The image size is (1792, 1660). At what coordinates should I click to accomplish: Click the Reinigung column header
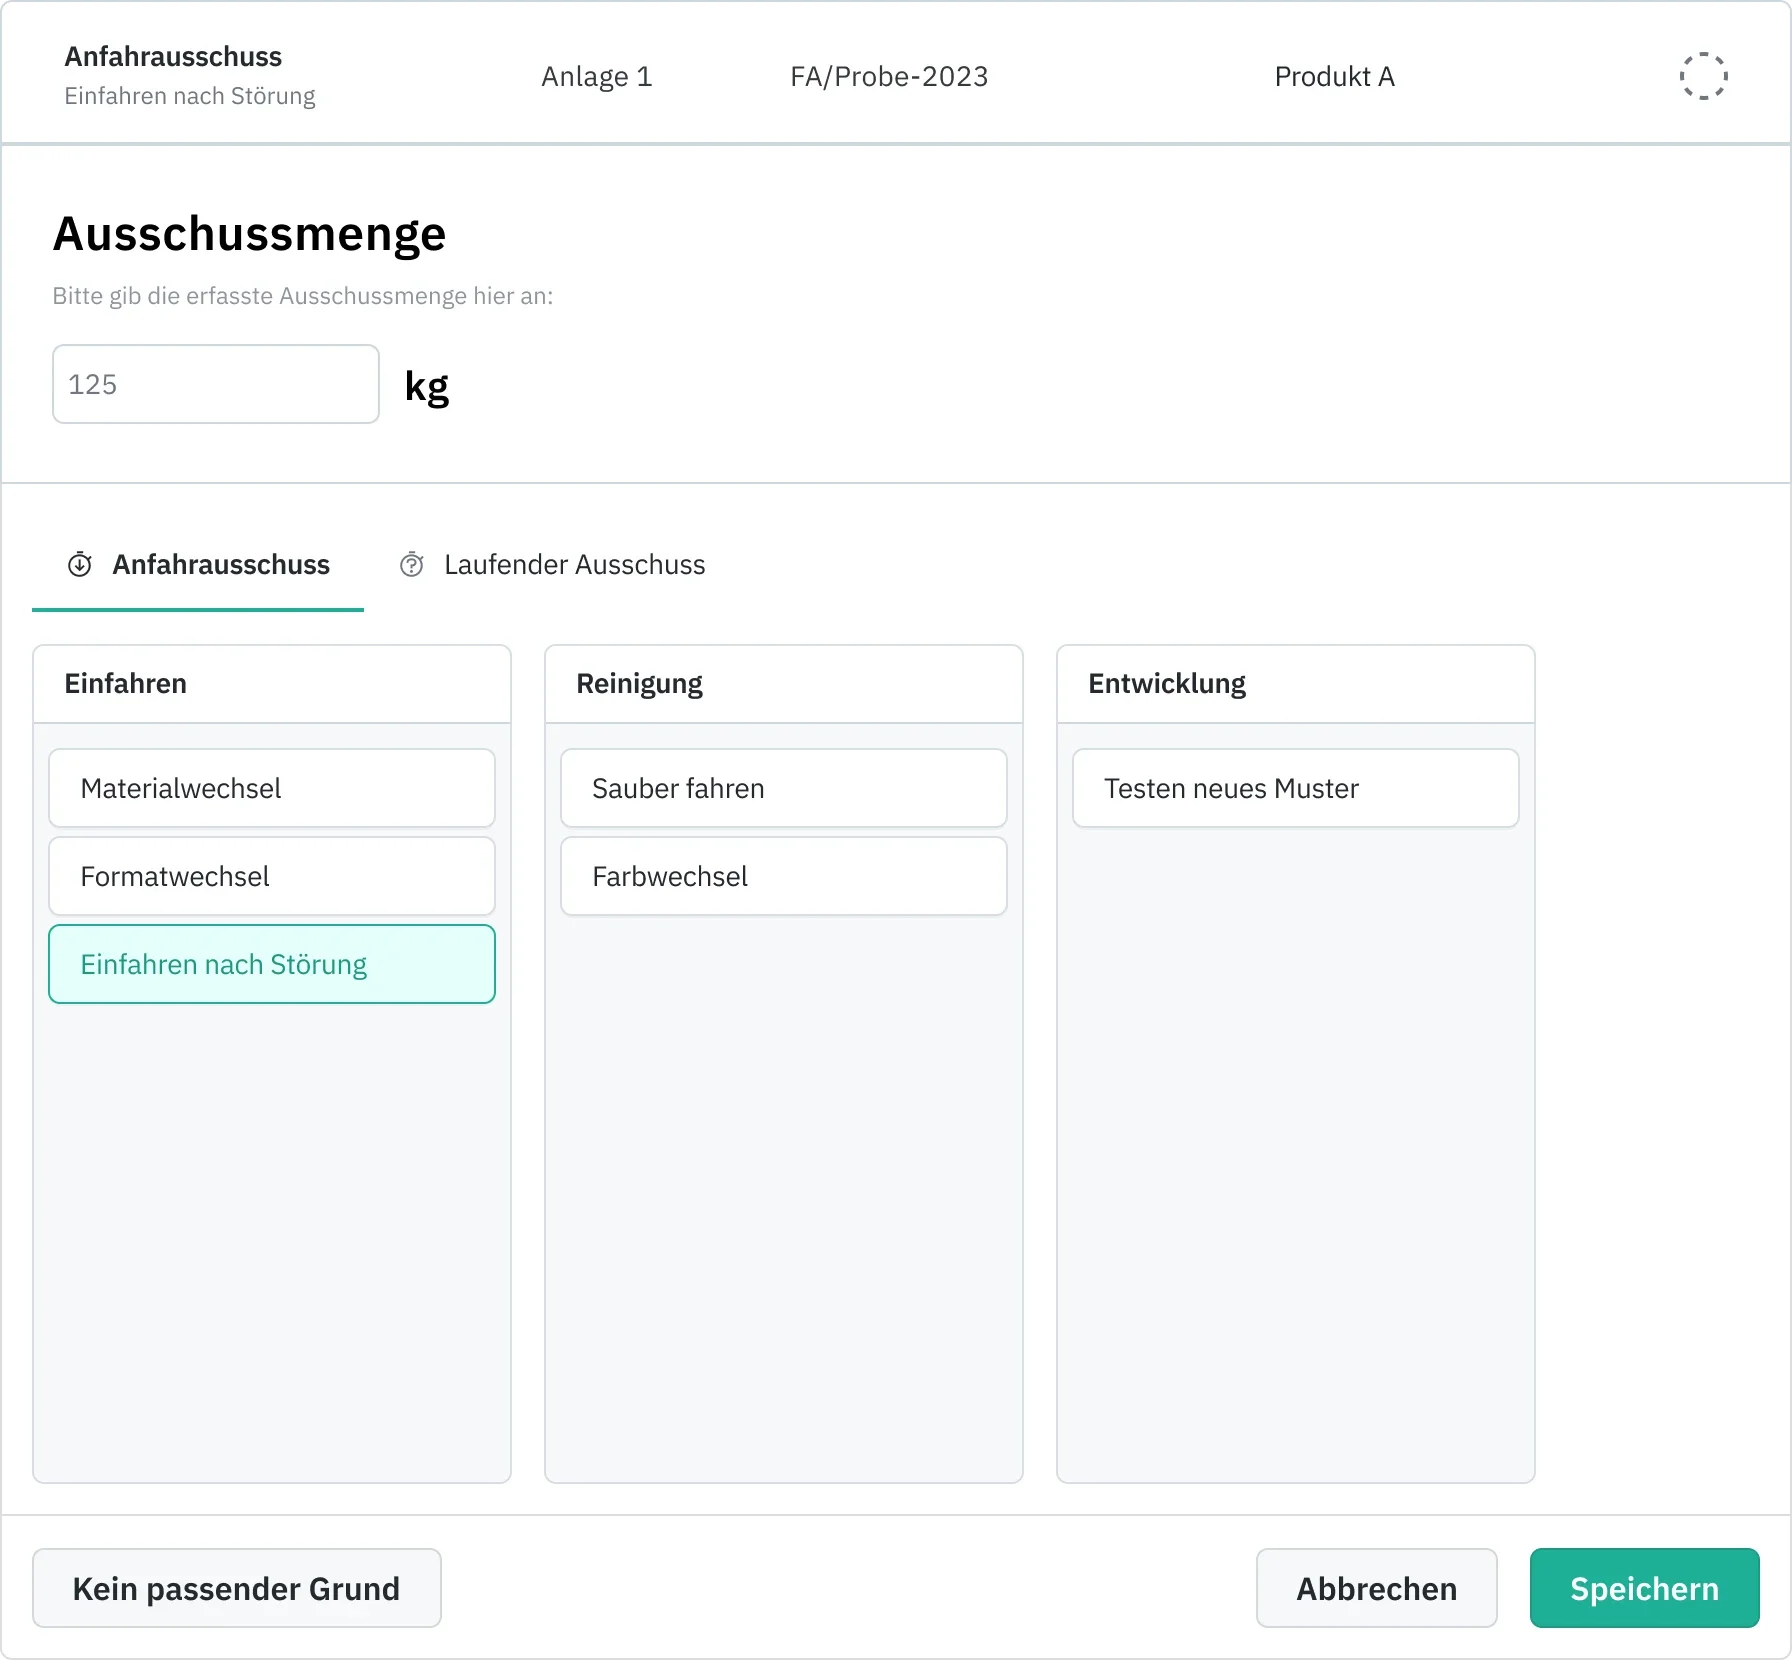click(x=640, y=684)
